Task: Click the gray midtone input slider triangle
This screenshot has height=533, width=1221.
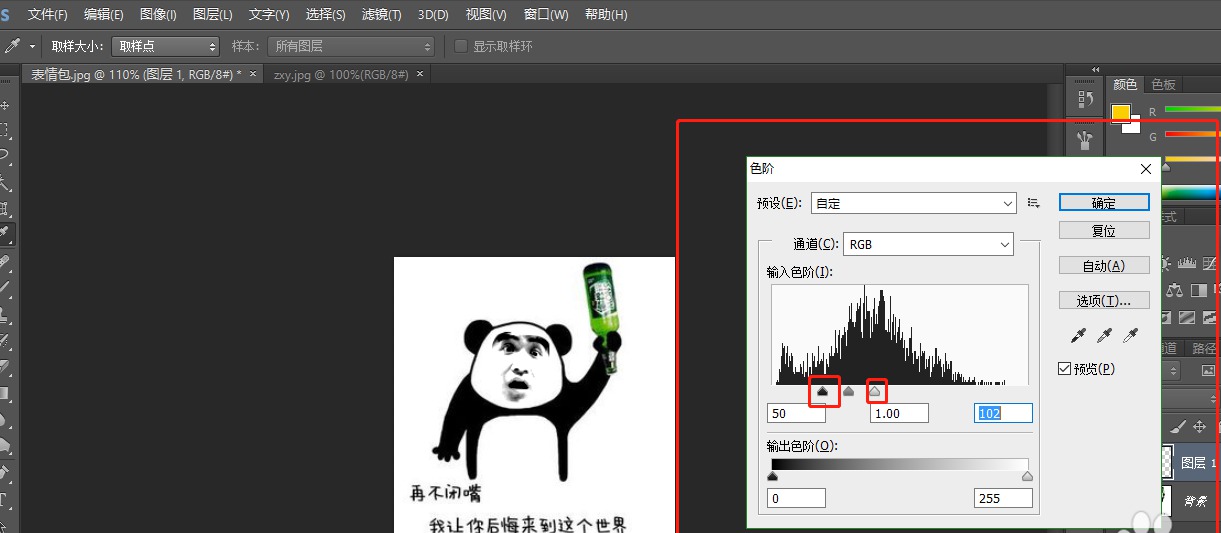Action: click(849, 392)
